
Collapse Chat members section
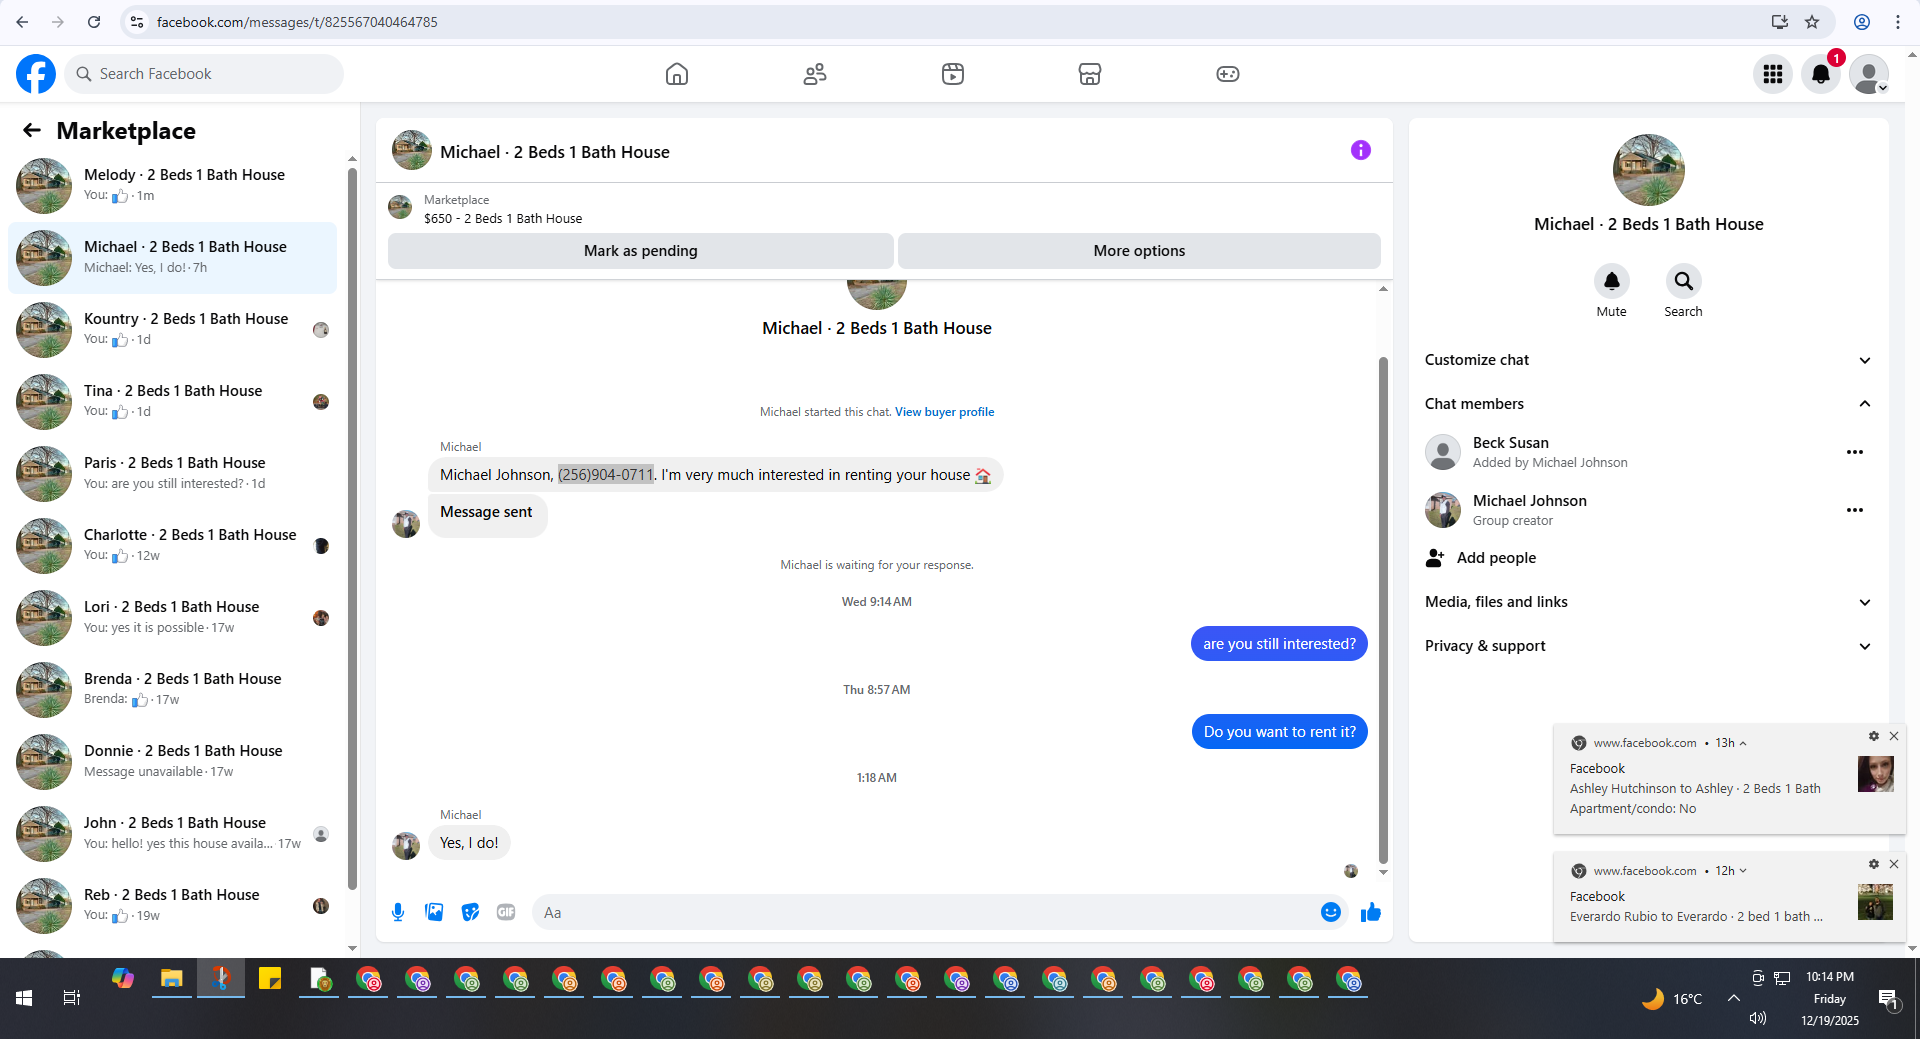pyautogui.click(x=1649, y=404)
